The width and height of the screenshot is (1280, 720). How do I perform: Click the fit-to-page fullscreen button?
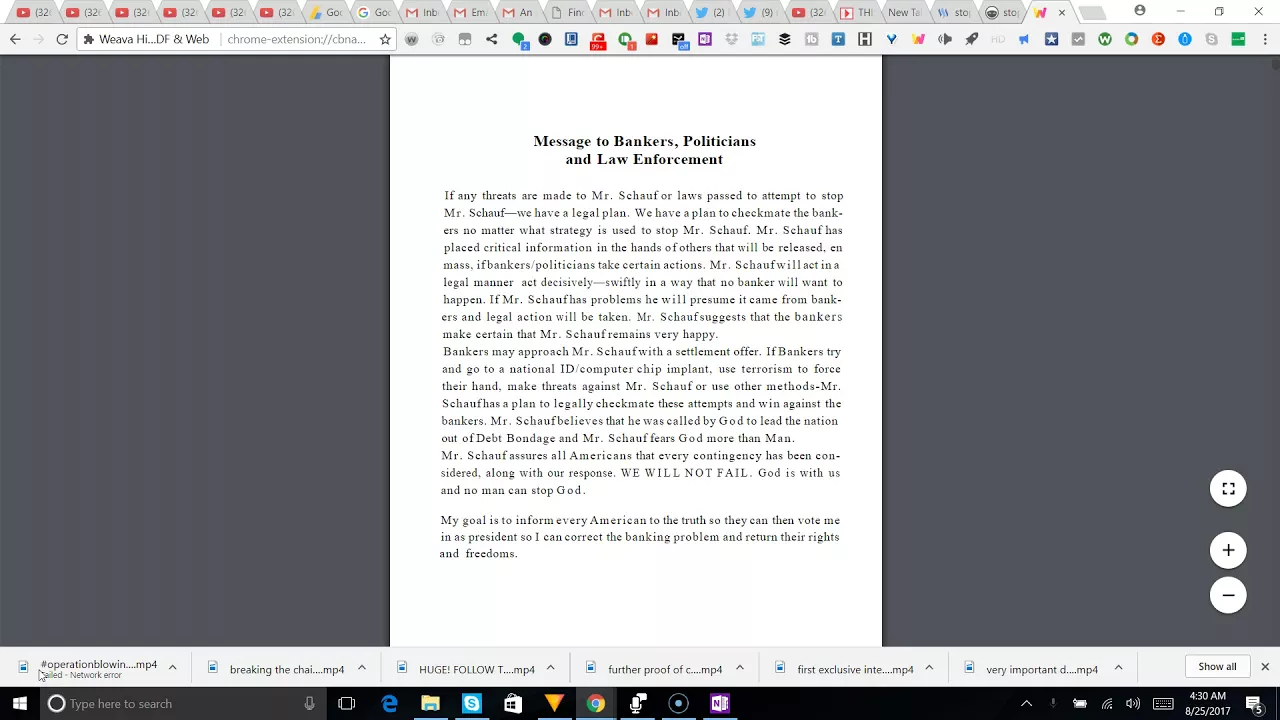tap(1228, 489)
